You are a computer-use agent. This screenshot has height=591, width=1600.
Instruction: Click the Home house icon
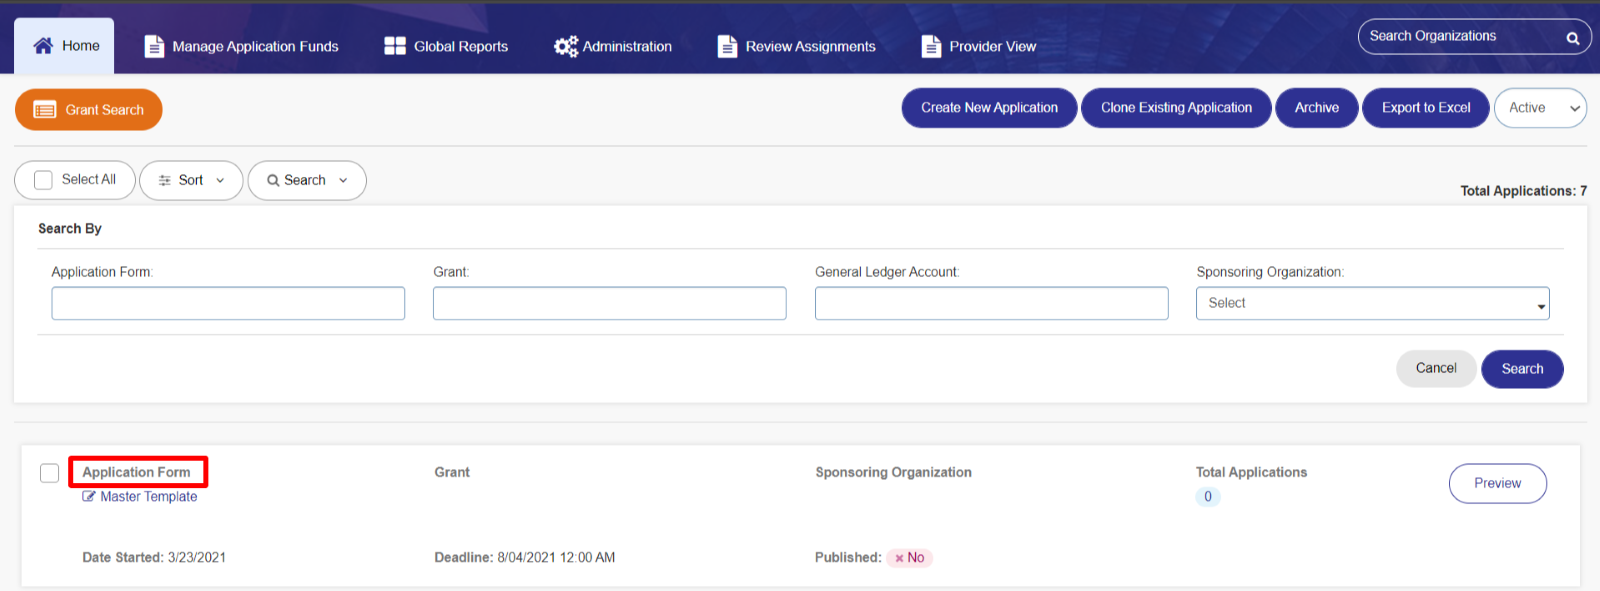point(43,46)
